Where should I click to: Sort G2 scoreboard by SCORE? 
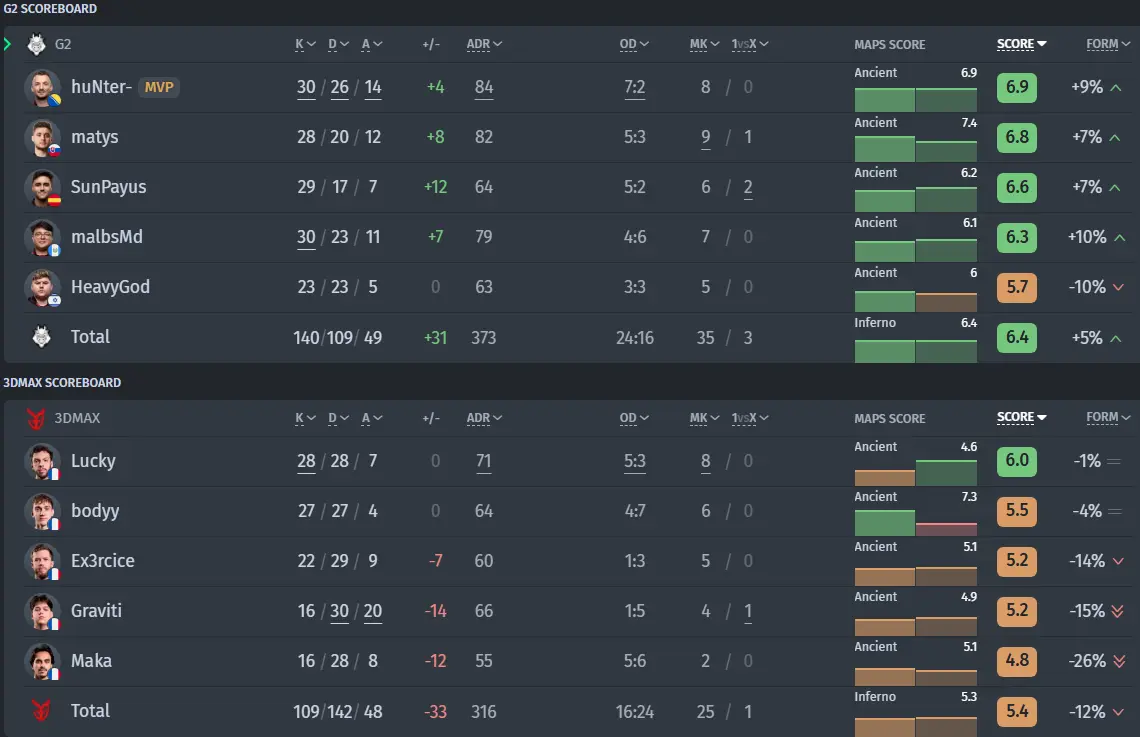1021,44
